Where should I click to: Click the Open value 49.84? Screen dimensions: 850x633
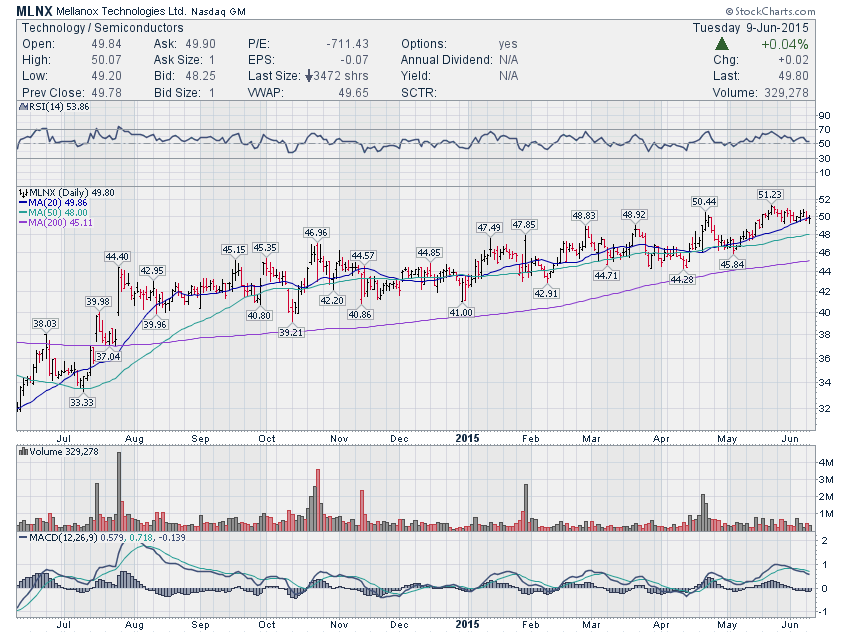(x=106, y=44)
